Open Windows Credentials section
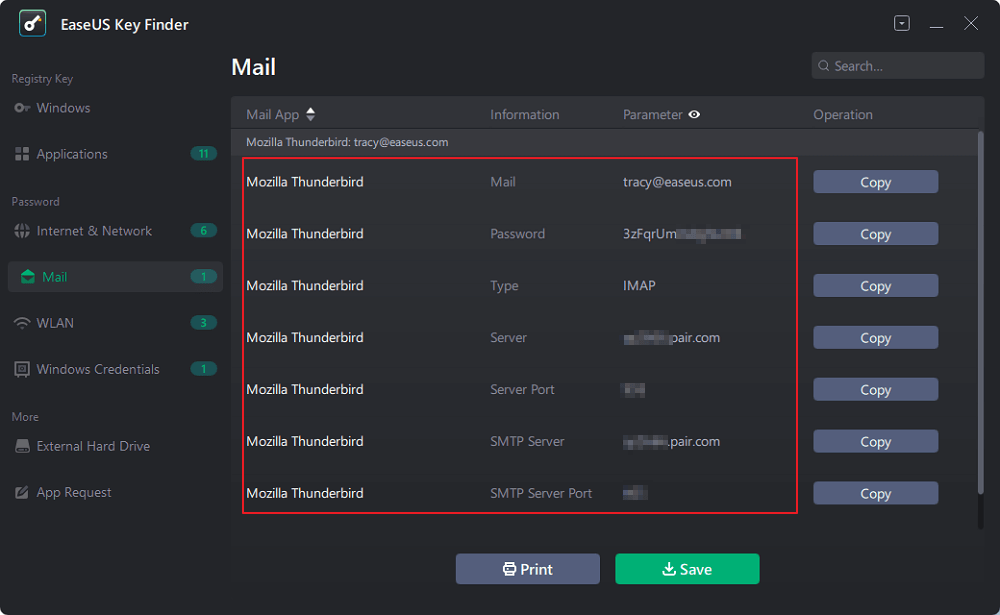This screenshot has height=615, width=1000. point(115,369)
